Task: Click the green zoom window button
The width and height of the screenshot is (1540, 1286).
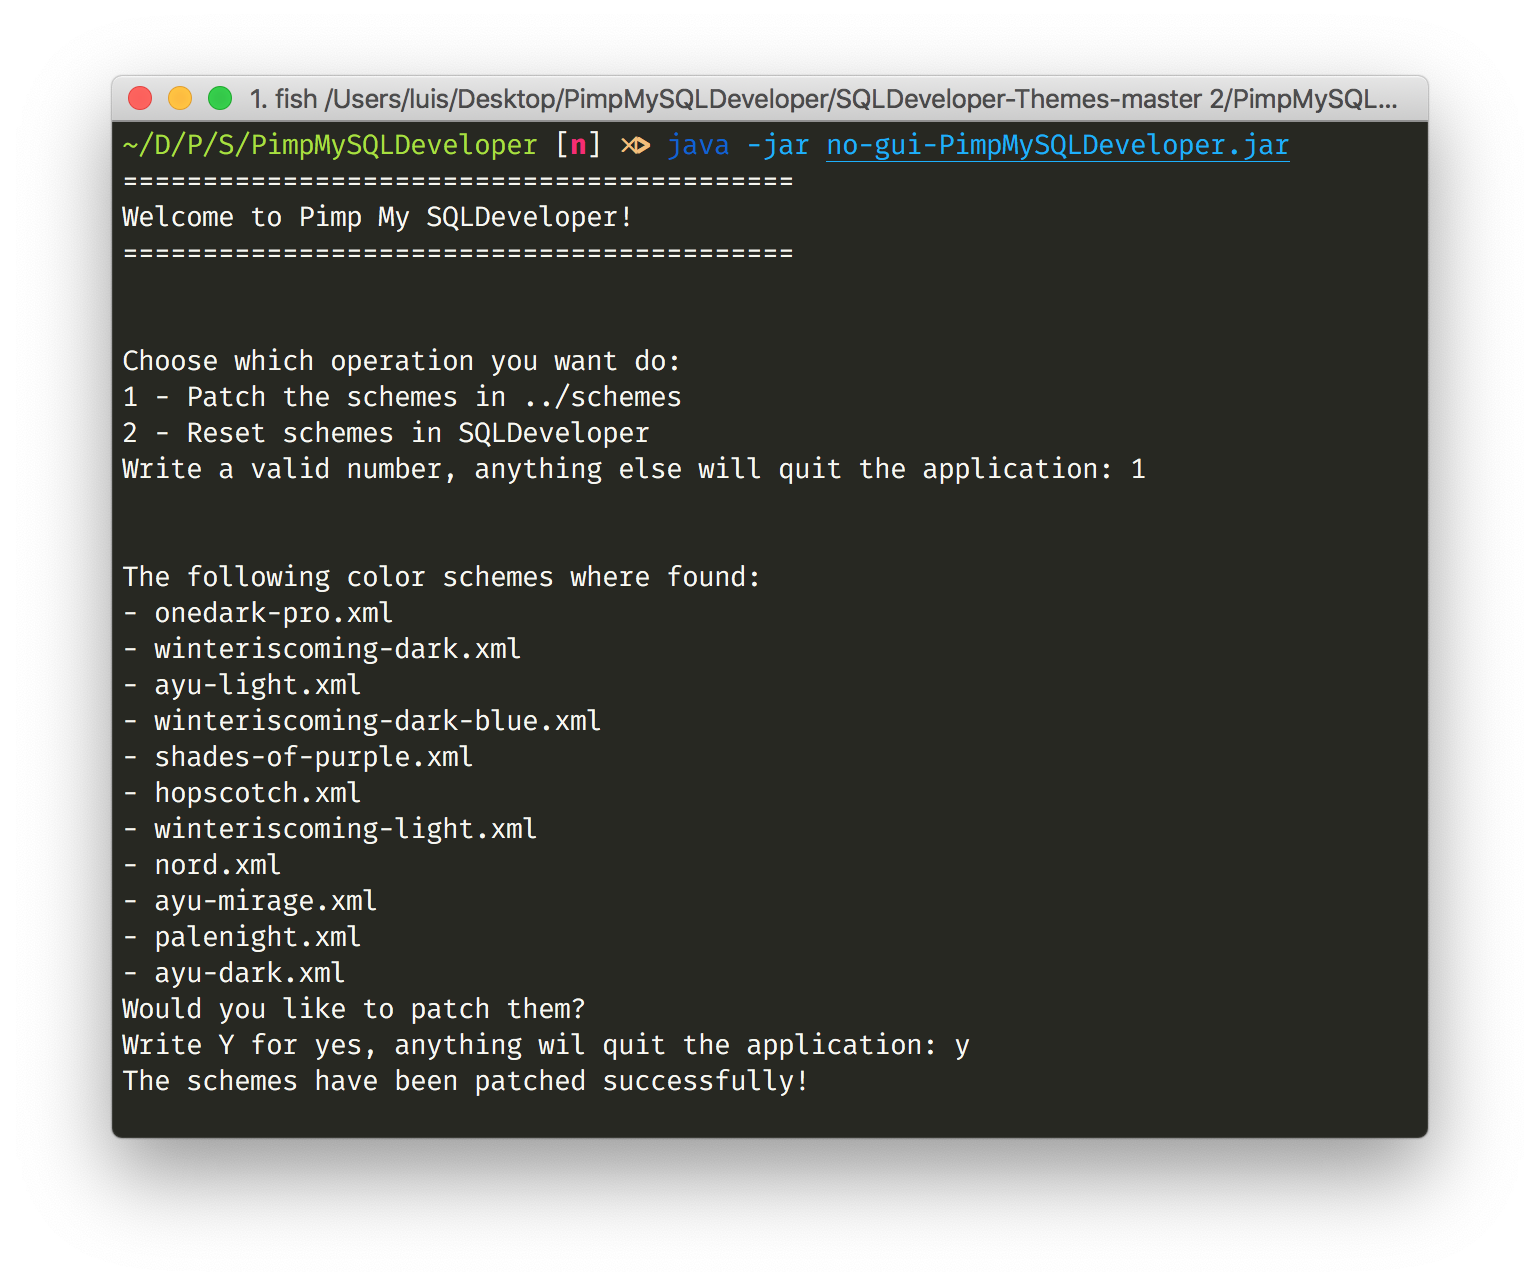Action: [x=220, y=98]
